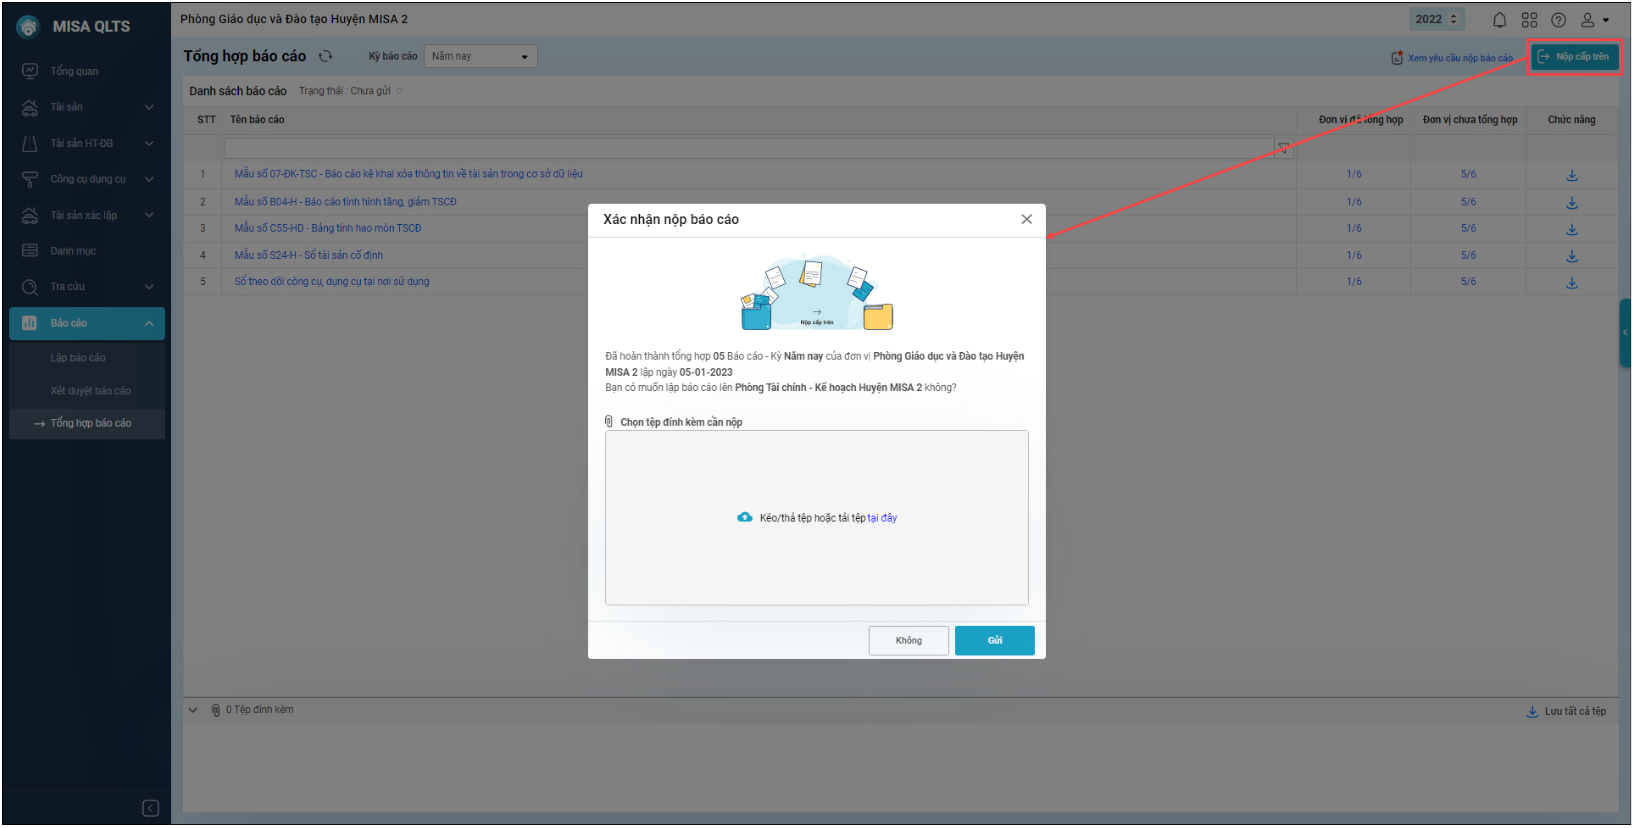Image resolution: width=1635 pixels, height=828 pixels.
Task: Open the Kỳ báo cáo Năm nay dropdown
Action: pos(481,57)
